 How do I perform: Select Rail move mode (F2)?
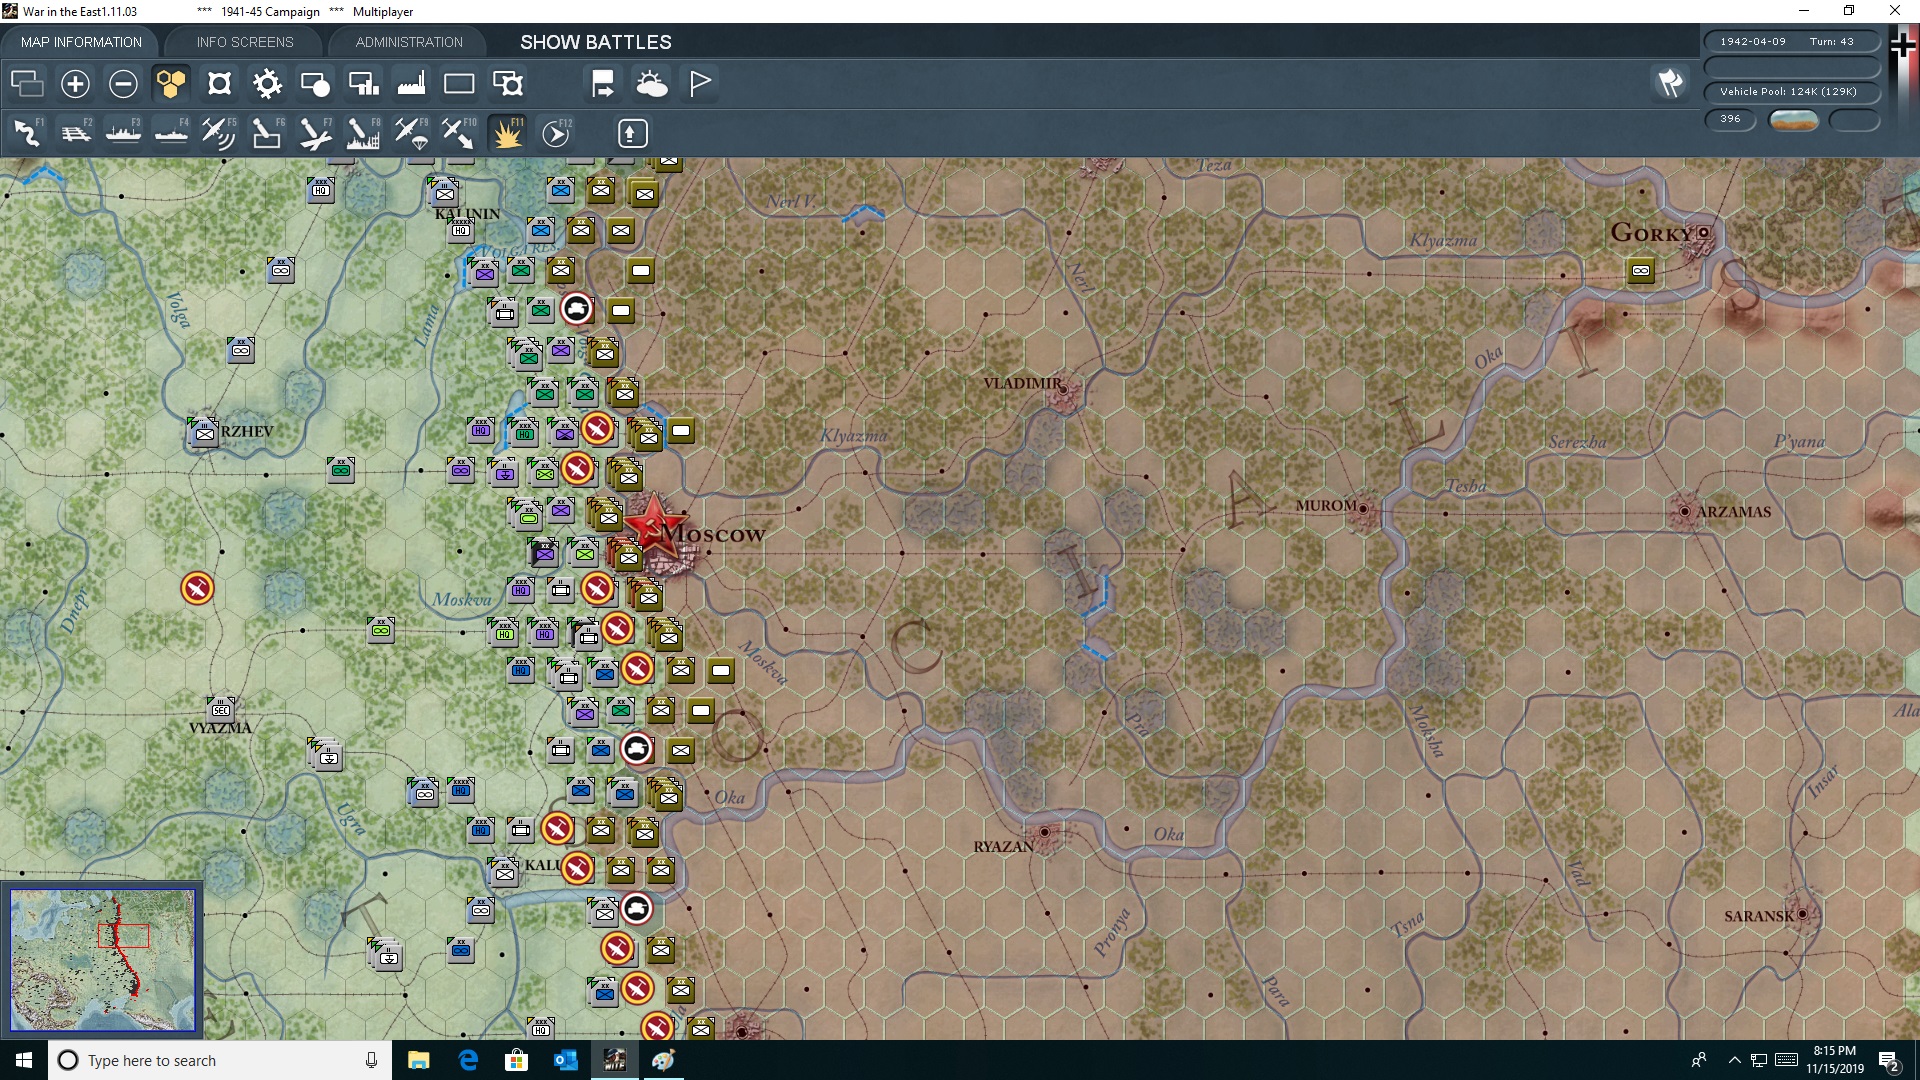pyautogui.click(x=75, y=133)
